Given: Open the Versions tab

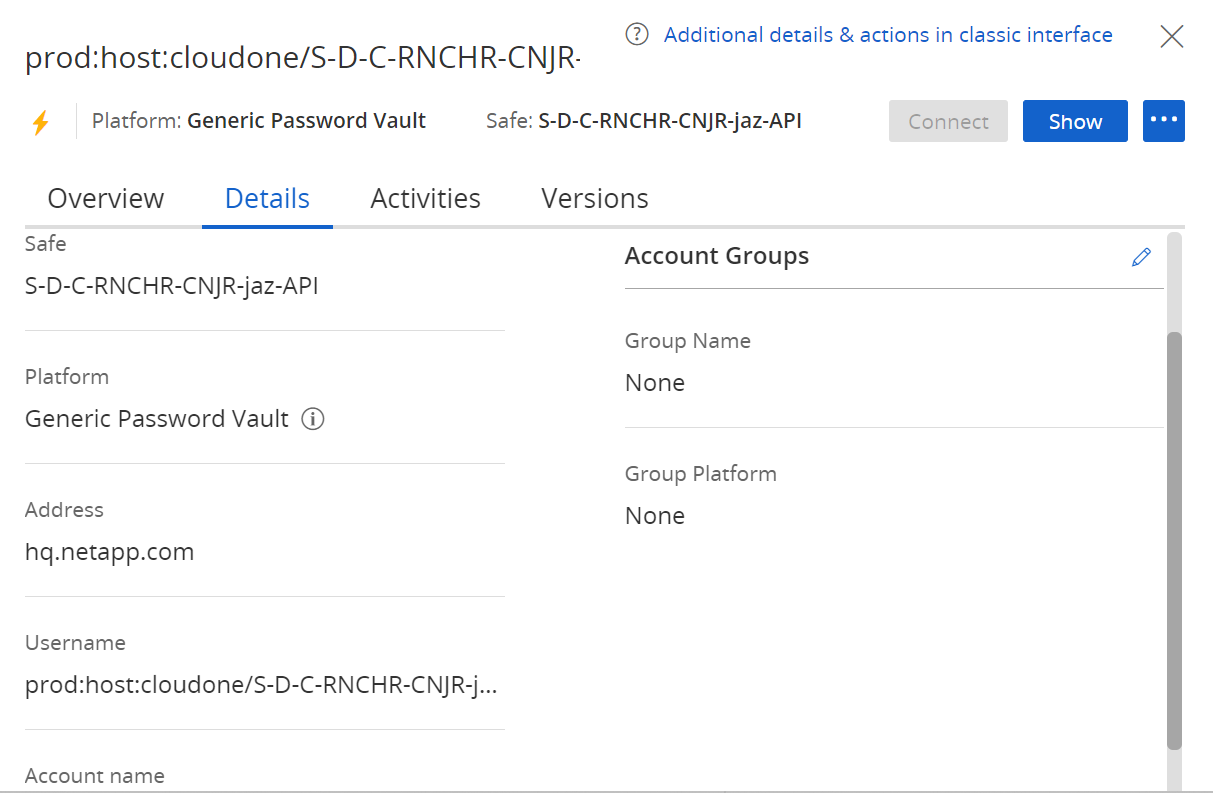Looking at the screenshot, I should pos(595,198).
